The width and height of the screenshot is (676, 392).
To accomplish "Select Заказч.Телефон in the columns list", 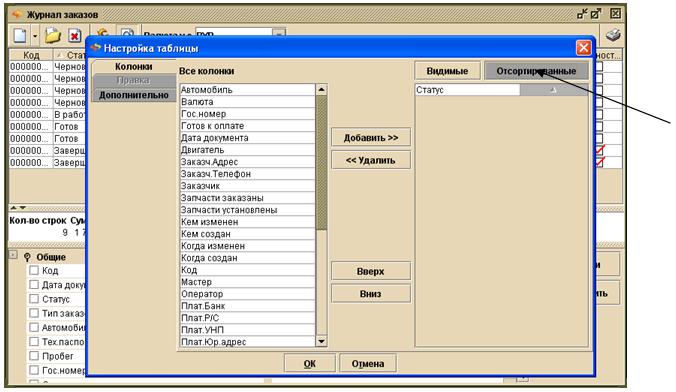I will pos(247,174).
